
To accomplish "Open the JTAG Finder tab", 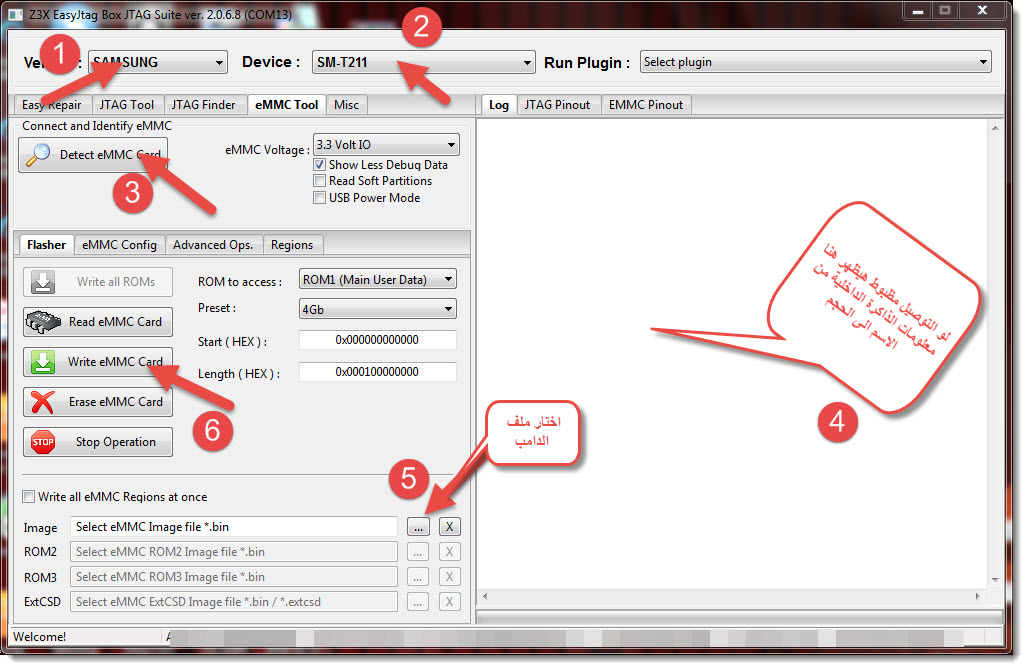I will click(203, 105).
